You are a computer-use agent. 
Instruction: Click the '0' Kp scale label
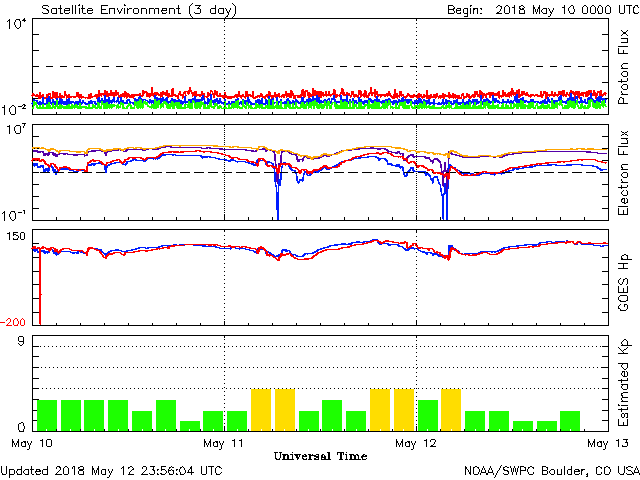(x=21, y=427)
